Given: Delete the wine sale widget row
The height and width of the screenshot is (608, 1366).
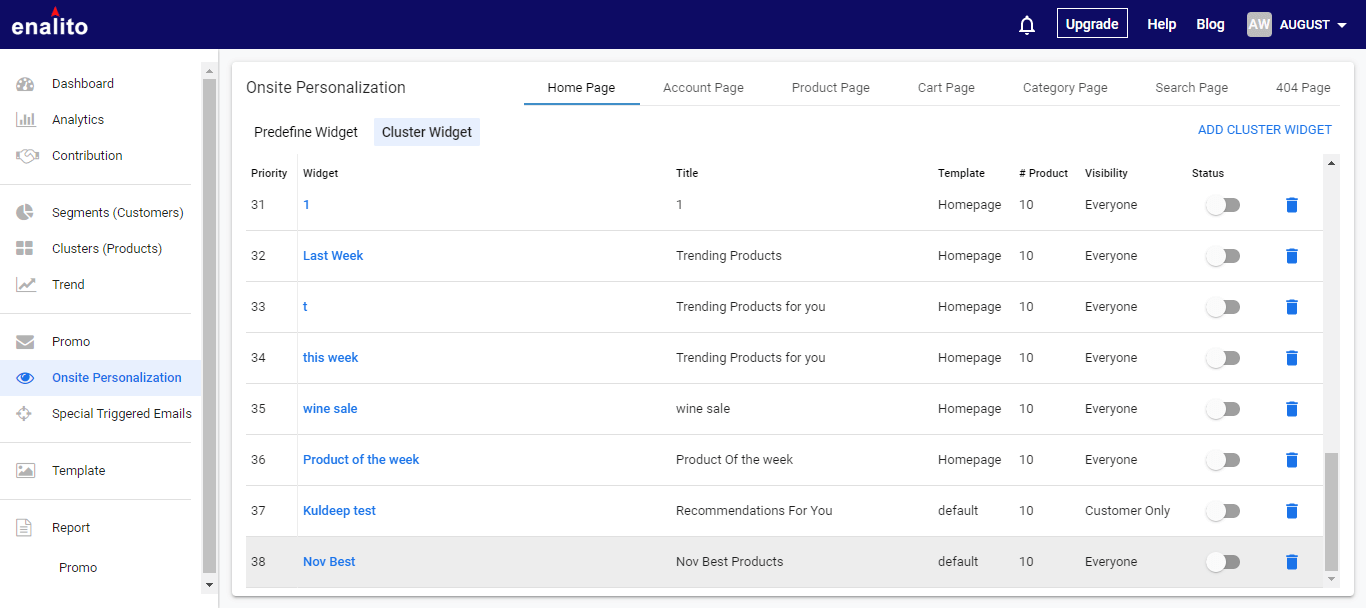Looking at the screenshot, I should [x=1291, y=409].
